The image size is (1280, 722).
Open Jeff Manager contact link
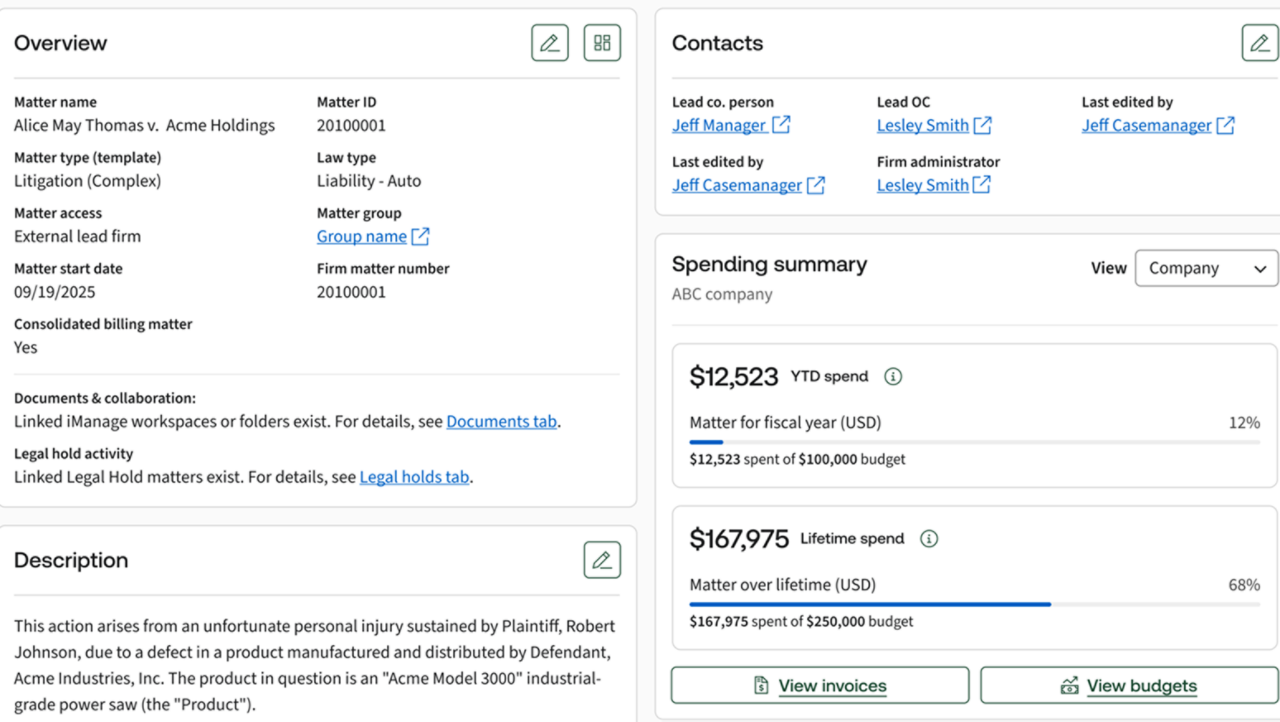[718, 125]
